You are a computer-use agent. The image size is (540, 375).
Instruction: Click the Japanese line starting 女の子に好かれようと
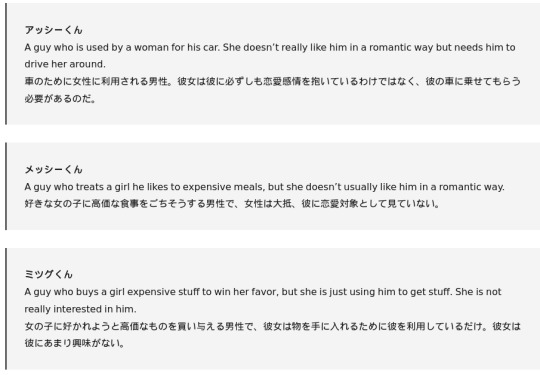coord(272,326)
